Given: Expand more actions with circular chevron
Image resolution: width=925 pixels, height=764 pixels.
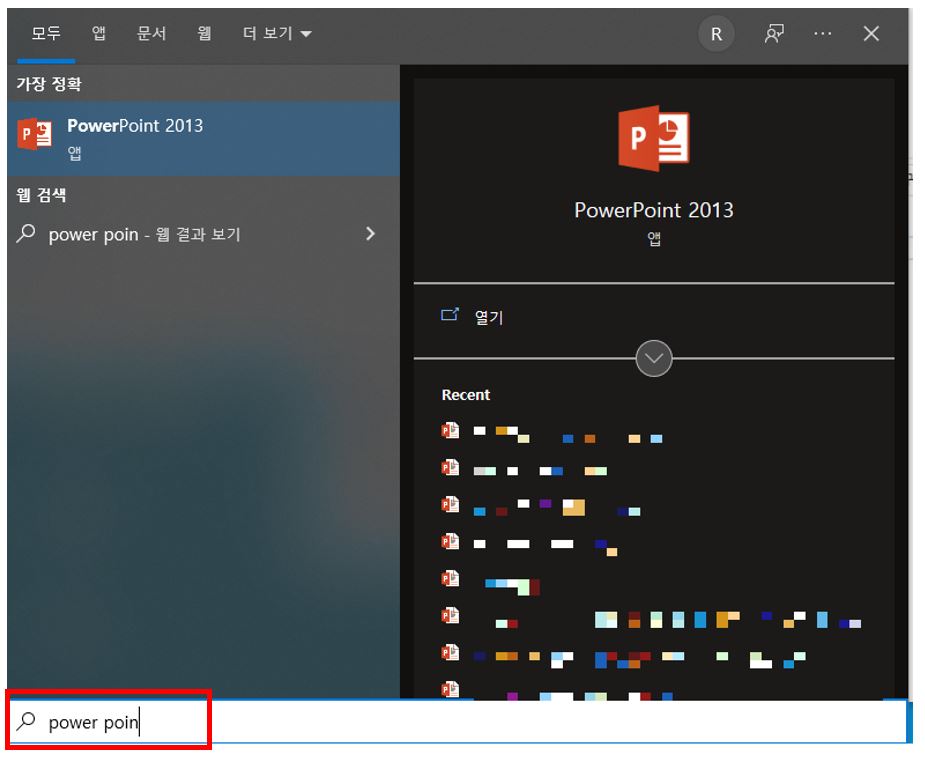Looking at the screenshot, I should [x=654, y=358].
